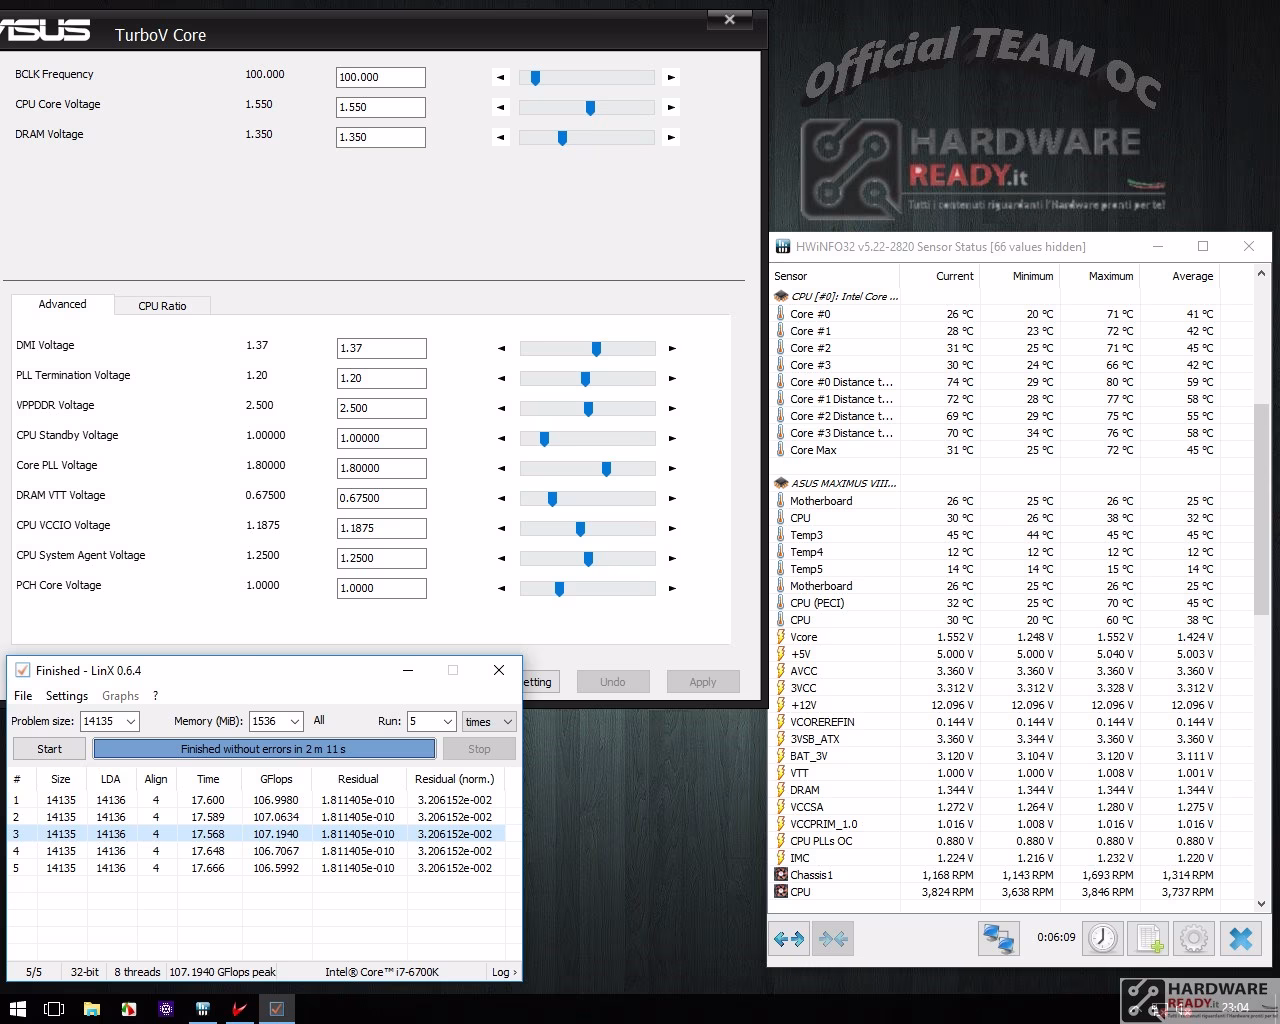Click the Start button in LinX

pyautogui.click(x=49, y=749)
